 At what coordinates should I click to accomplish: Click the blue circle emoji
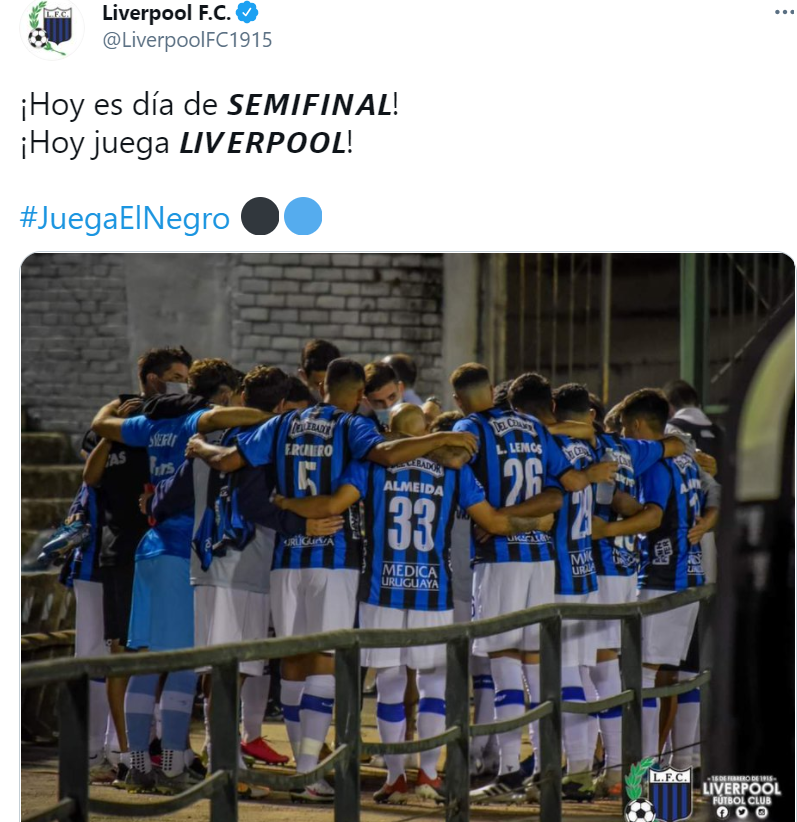tap(303, 216)
